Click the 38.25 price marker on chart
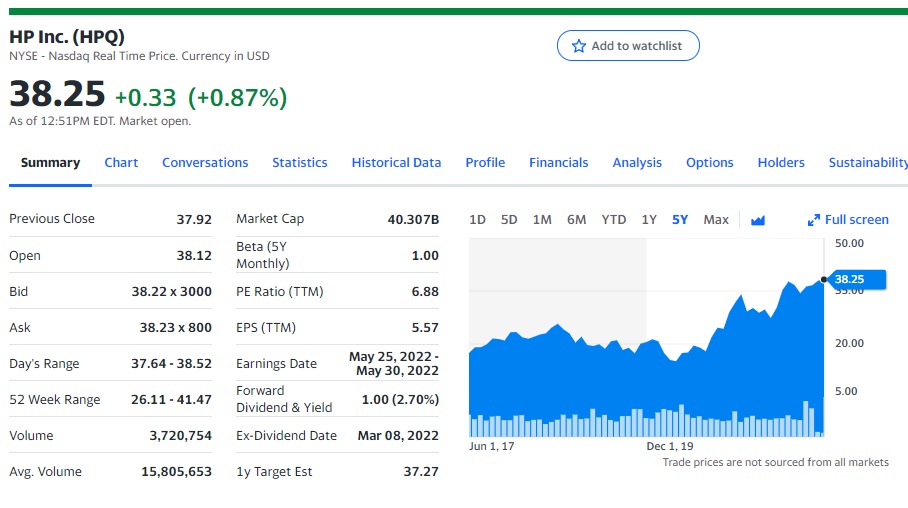Image resolution: width=908 pixels, height=508 pixels. coord(856,279)
